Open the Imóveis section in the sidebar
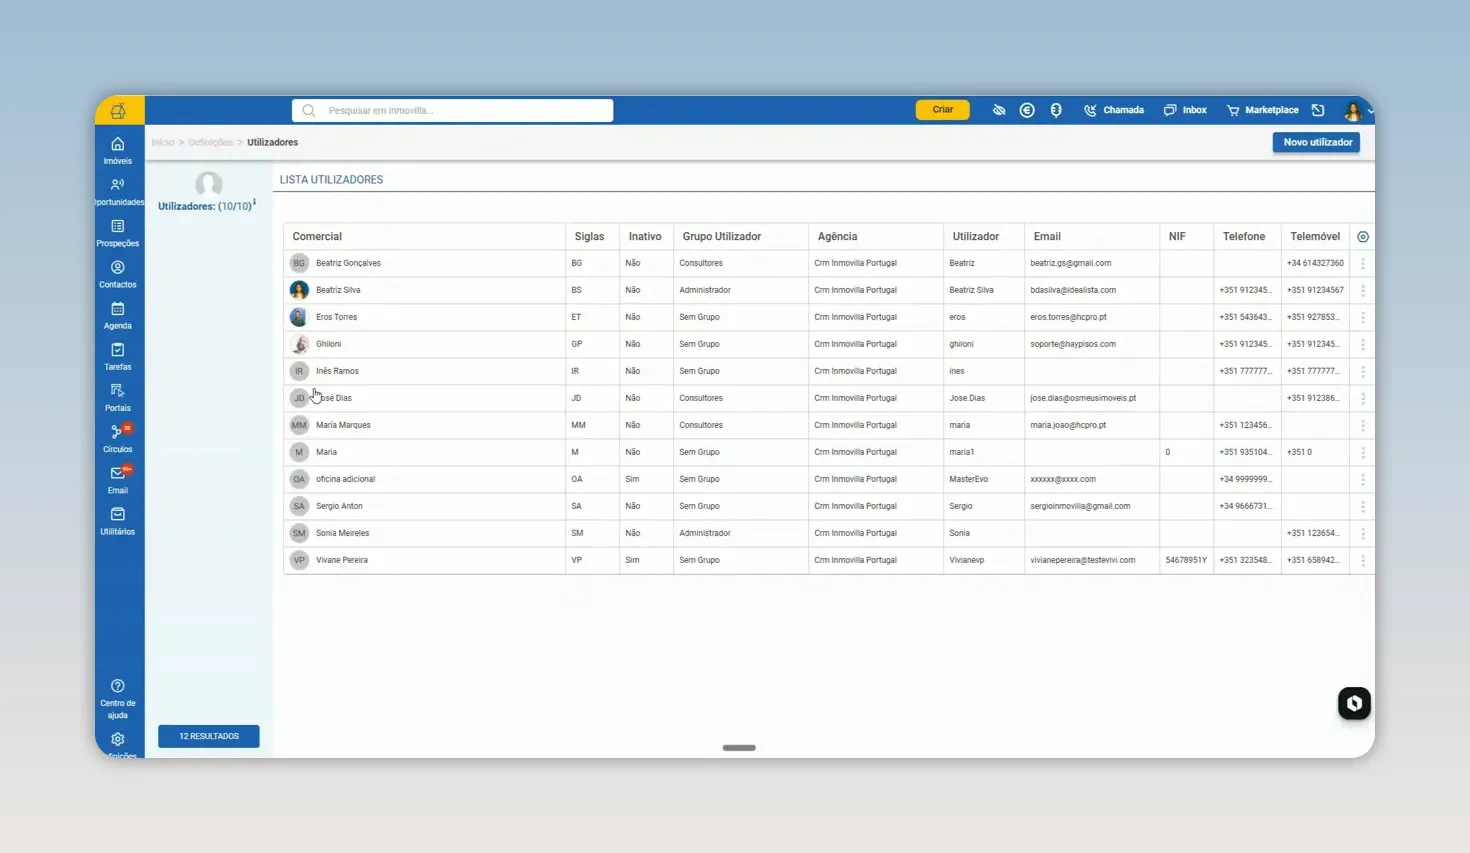 click(x=118, y=150)
